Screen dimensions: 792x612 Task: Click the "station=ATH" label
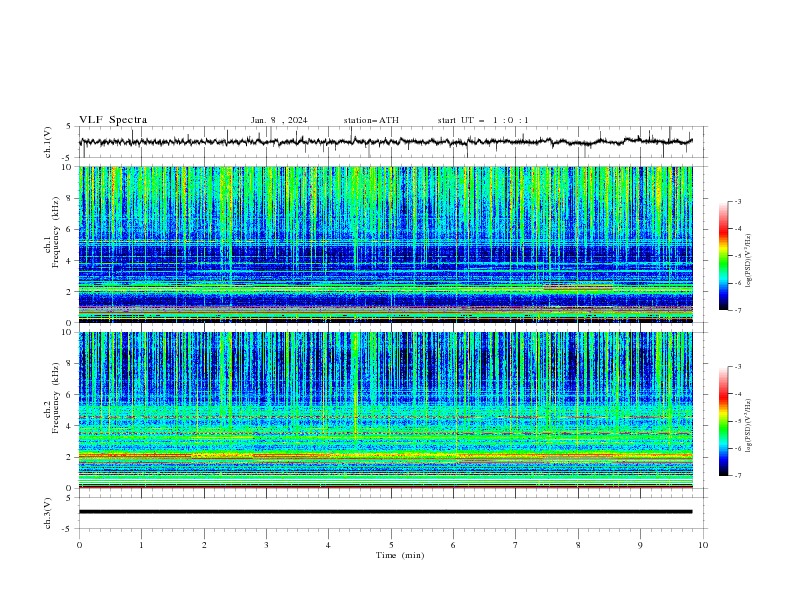click(371, 120)
